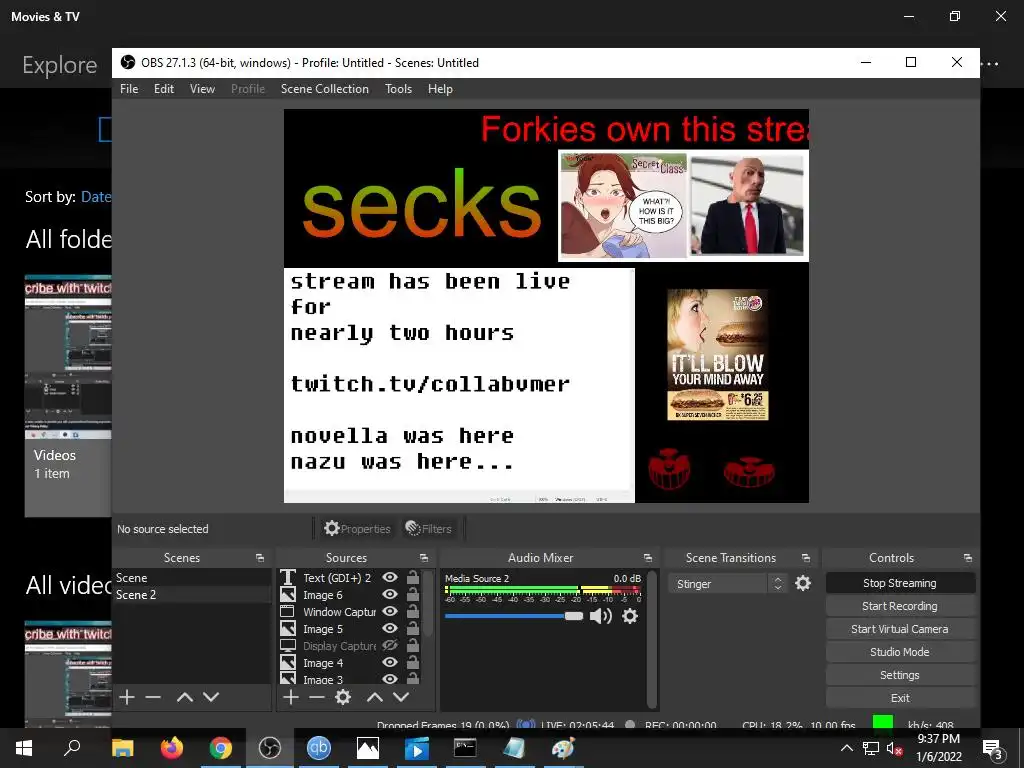
Task: Mute Media Source 2 using the speaker icon
Action: (600, 616)
